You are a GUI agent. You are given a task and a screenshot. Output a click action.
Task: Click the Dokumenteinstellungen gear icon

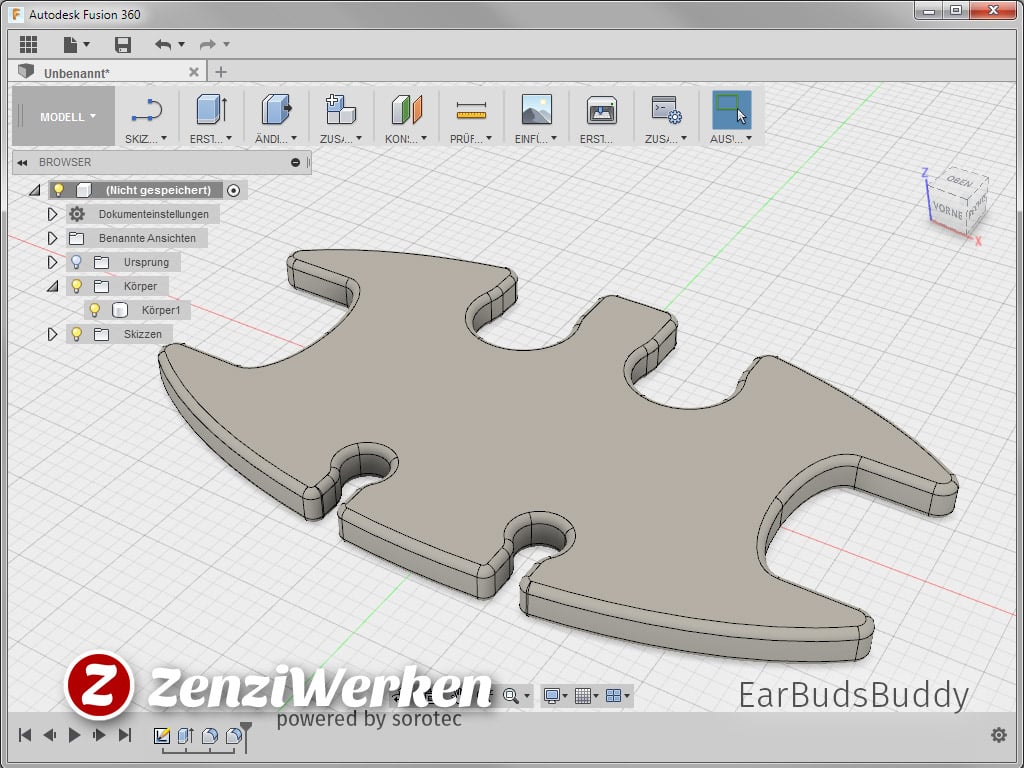pos(77,214)
